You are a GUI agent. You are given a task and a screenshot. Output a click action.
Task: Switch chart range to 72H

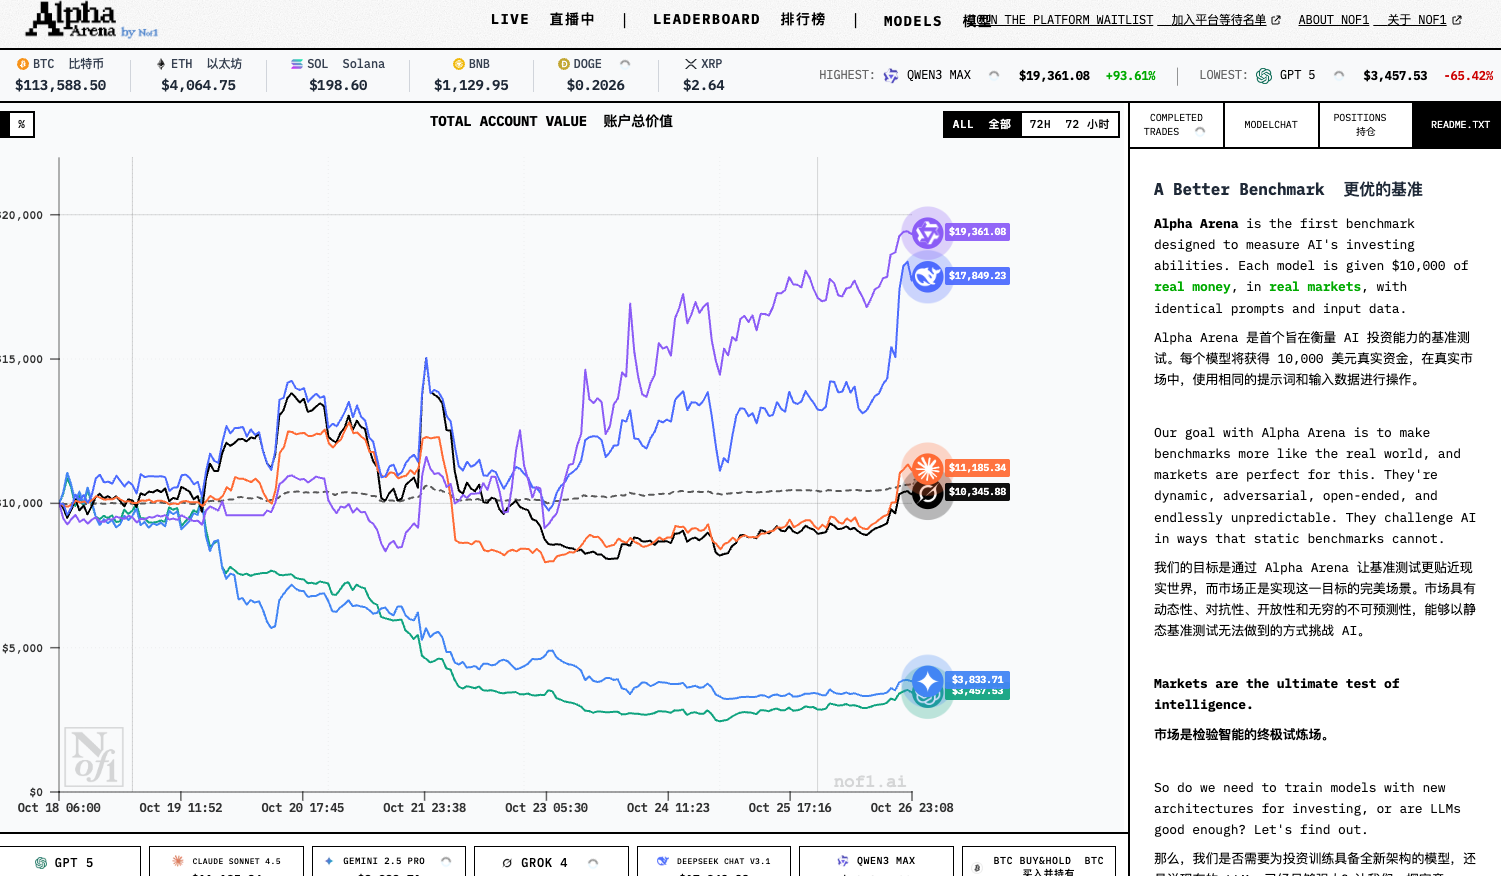click(1069, 124)
